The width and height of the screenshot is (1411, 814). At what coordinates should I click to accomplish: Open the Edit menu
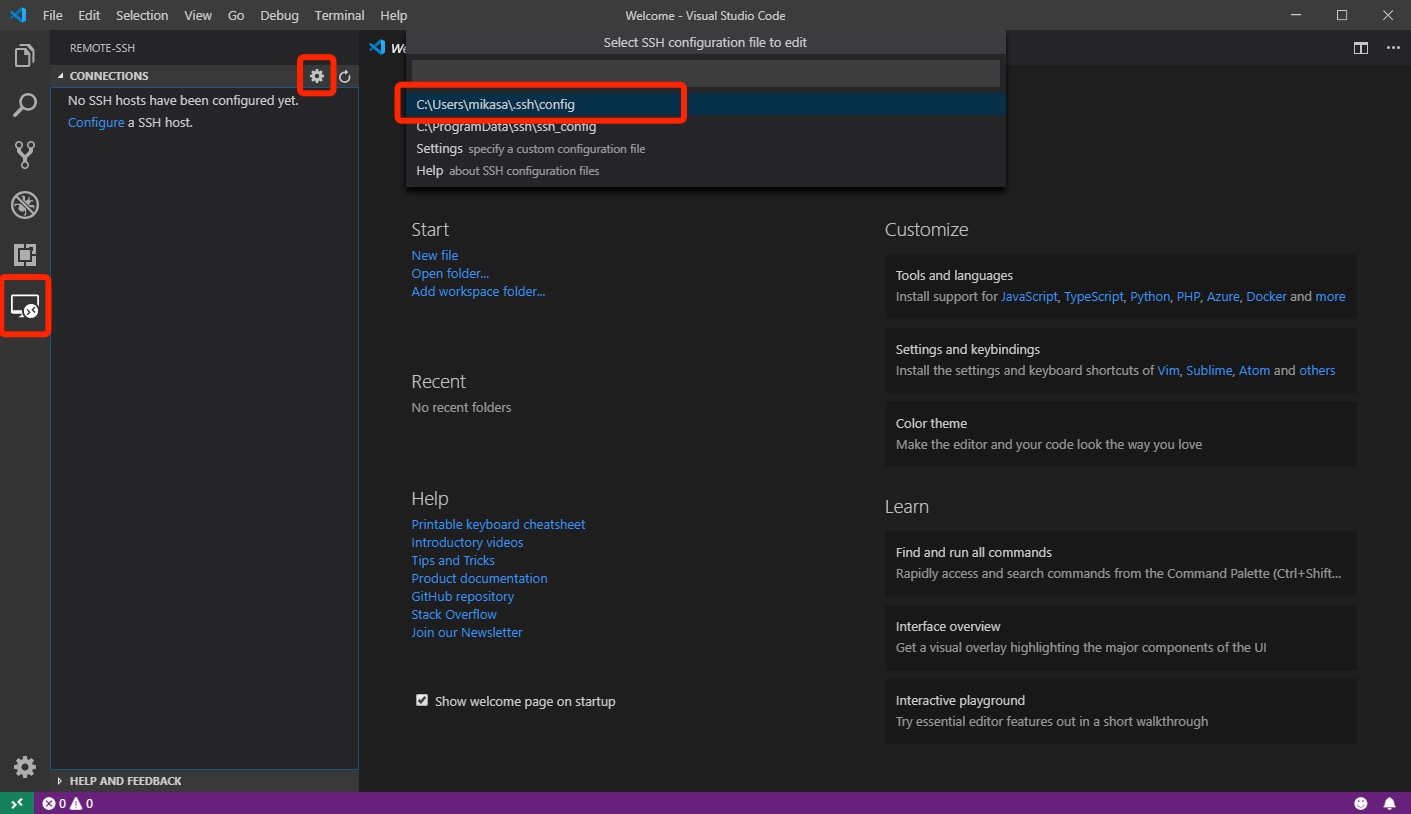point(89,15)
